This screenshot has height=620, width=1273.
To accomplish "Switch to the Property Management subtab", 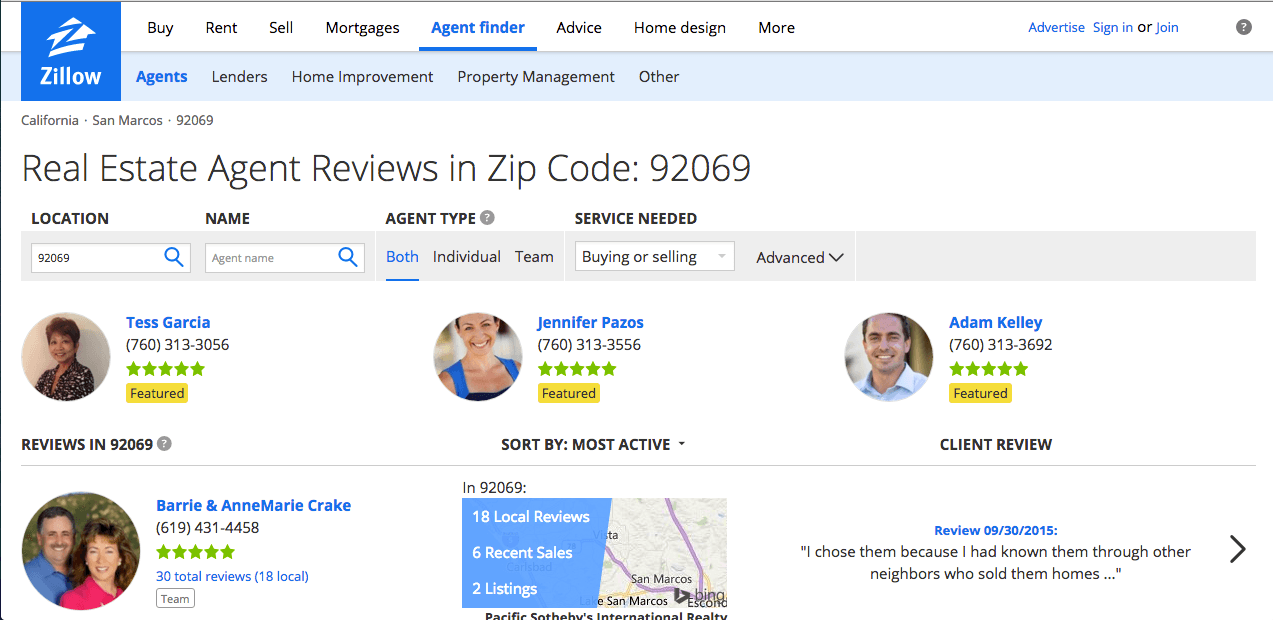I will point(536,76).
